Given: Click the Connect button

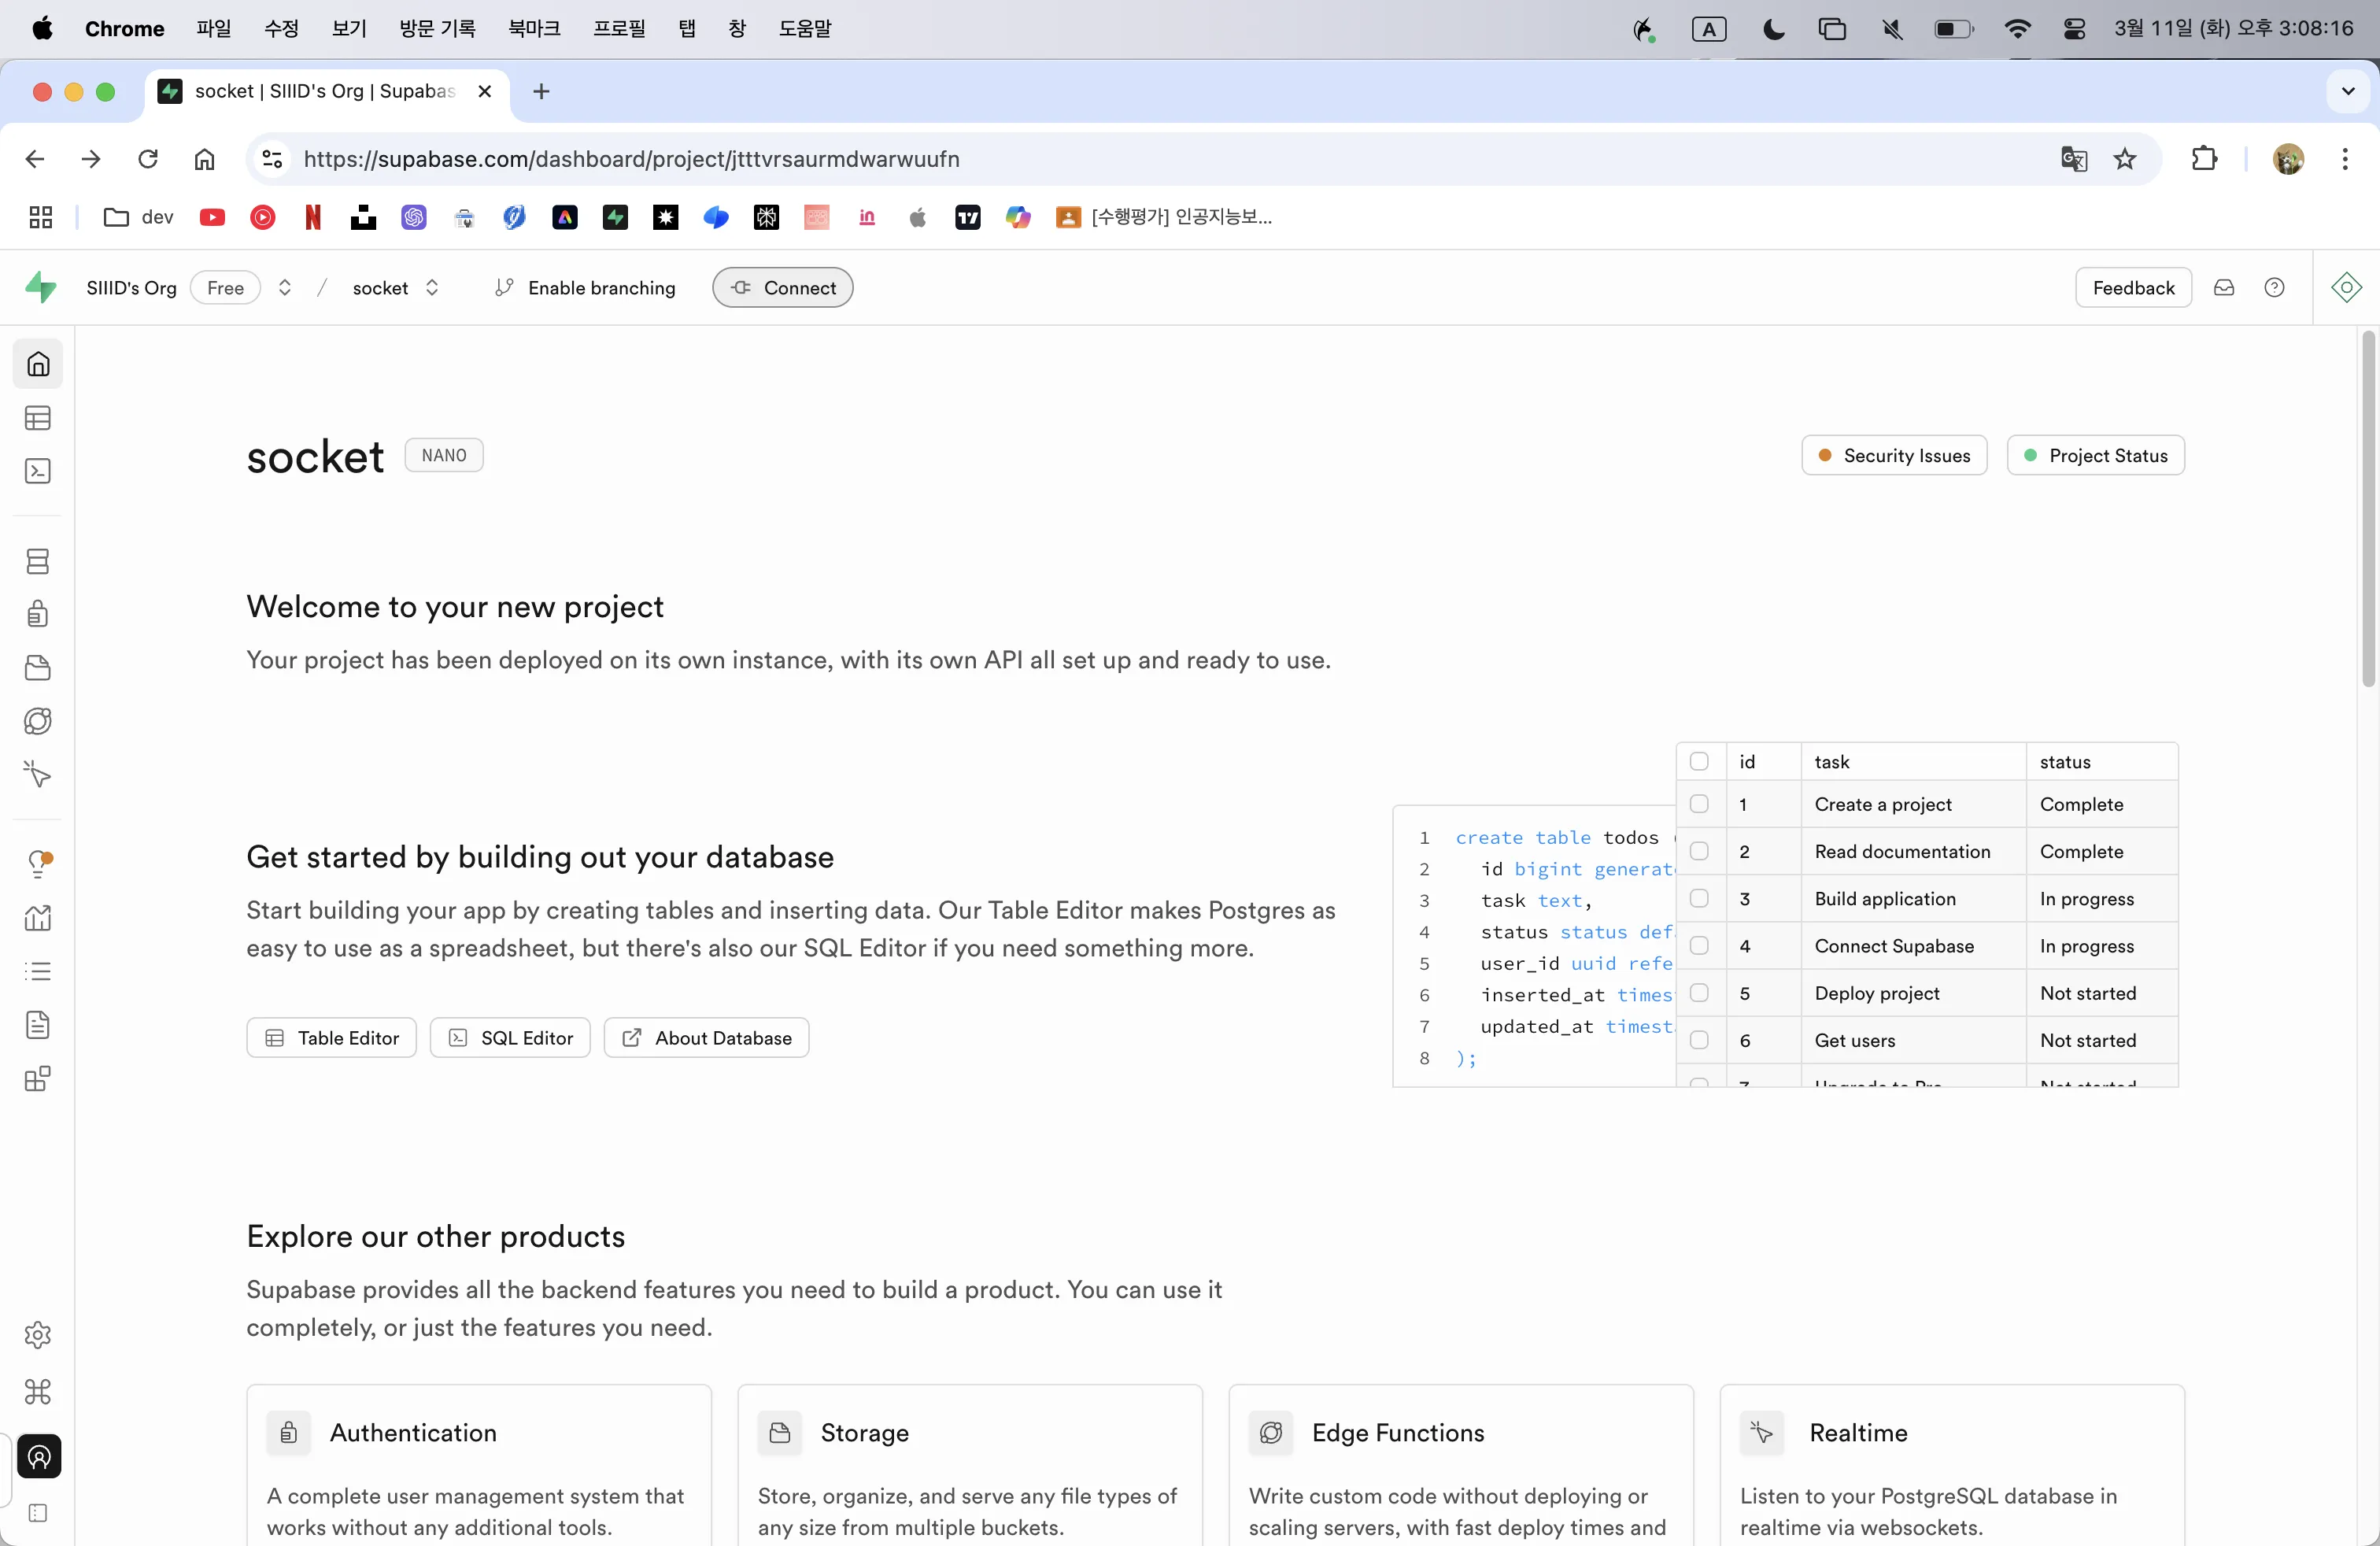Looking at the screenshot, I should [x=782, y=288].
